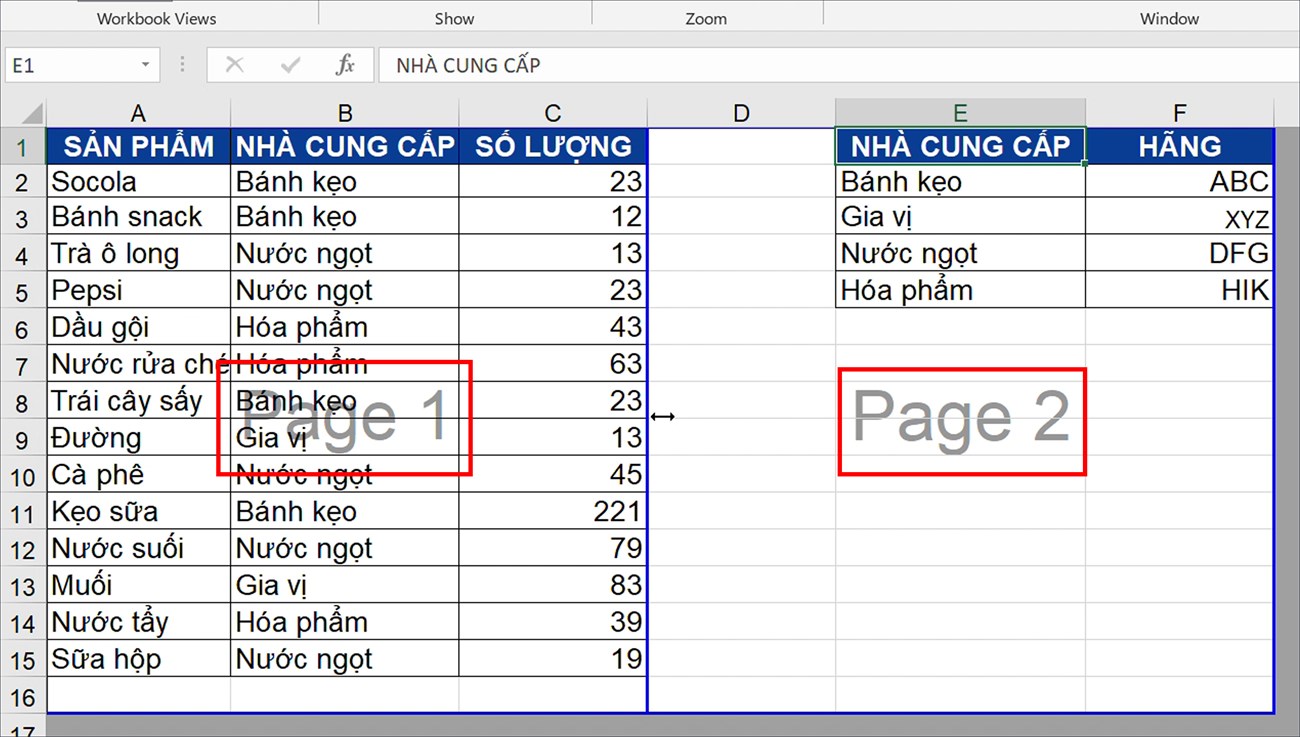Select the cell with ABC in column F
The image size is (1300, 737).
[1180, 181]
